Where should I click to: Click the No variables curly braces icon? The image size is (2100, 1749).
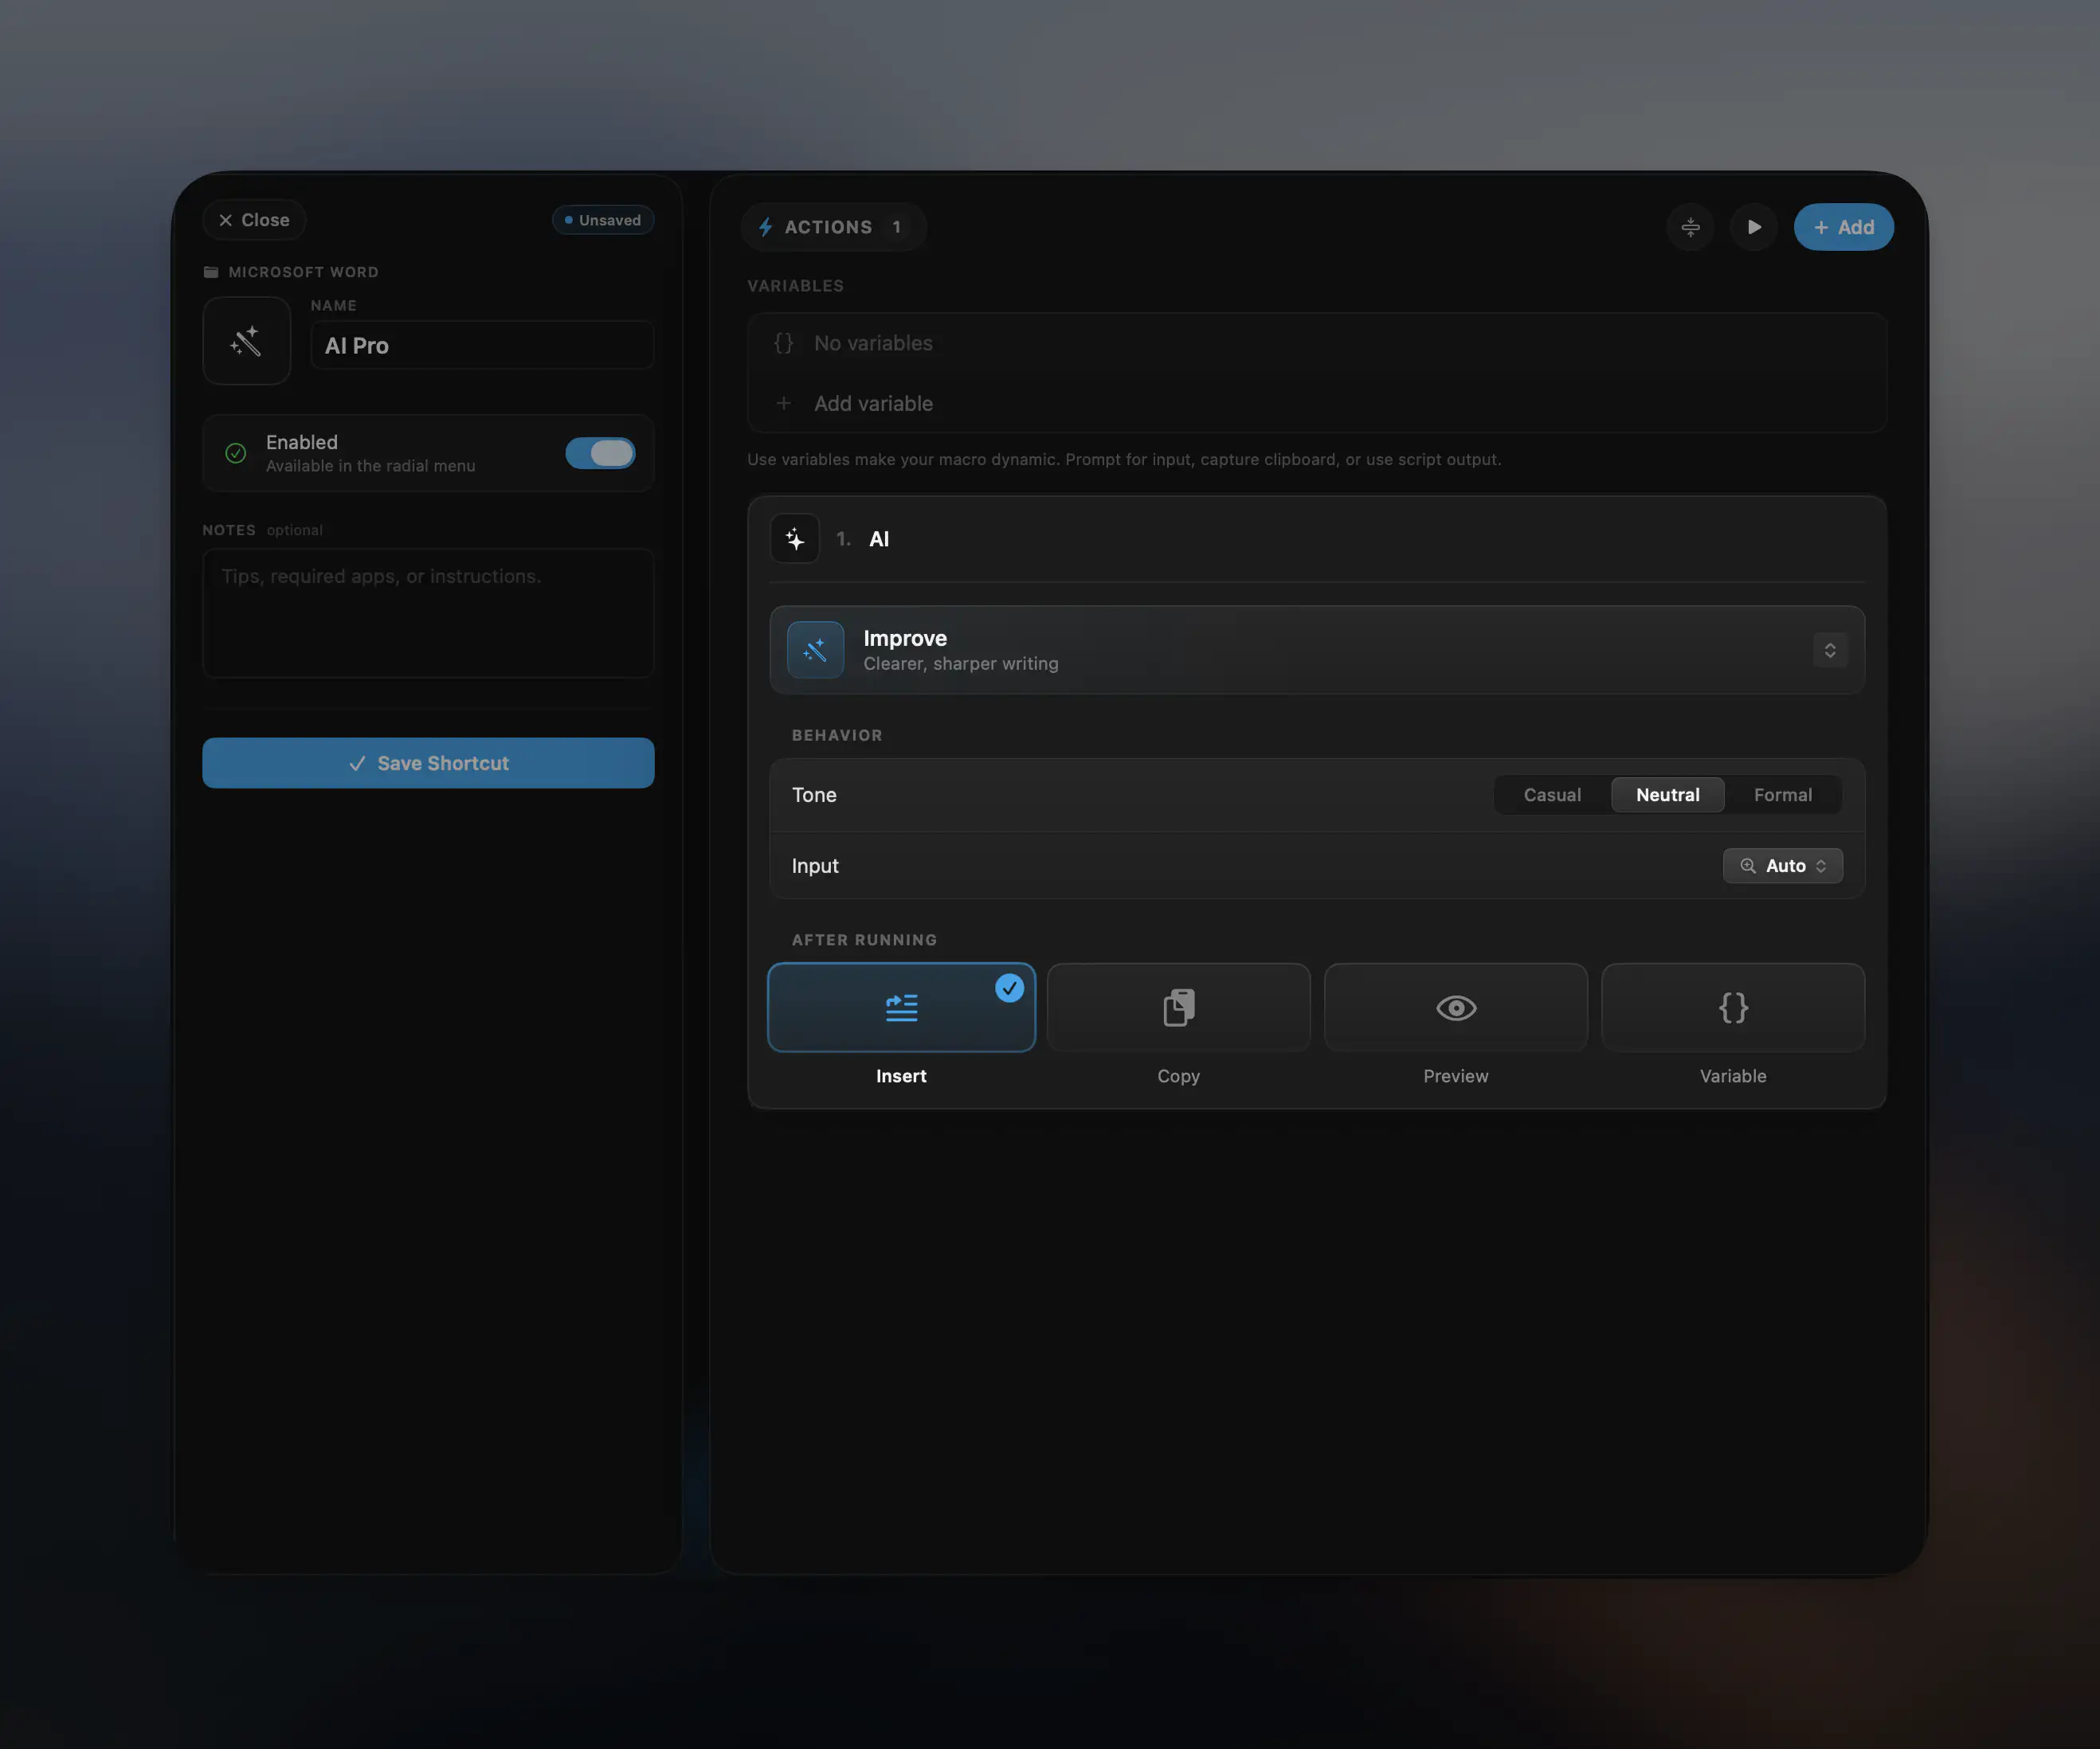783,343
